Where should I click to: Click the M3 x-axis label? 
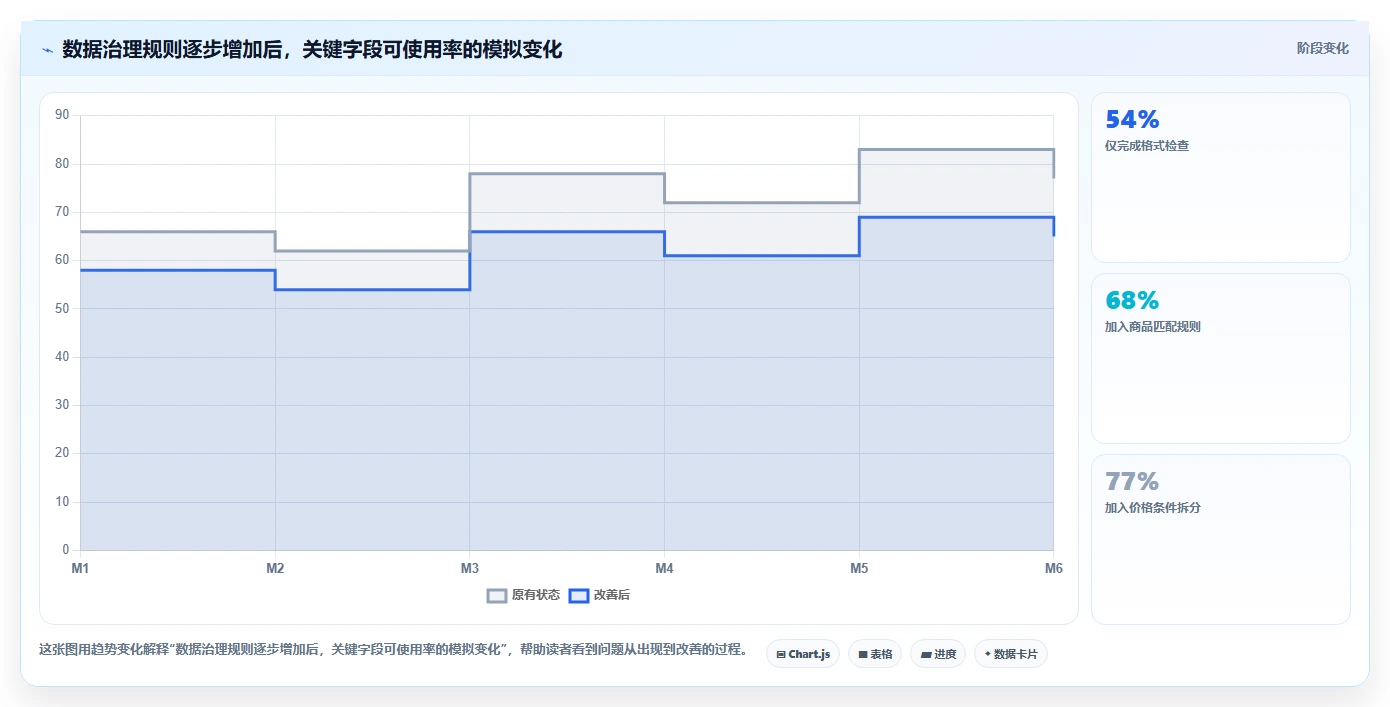click(x=470, y=568)
